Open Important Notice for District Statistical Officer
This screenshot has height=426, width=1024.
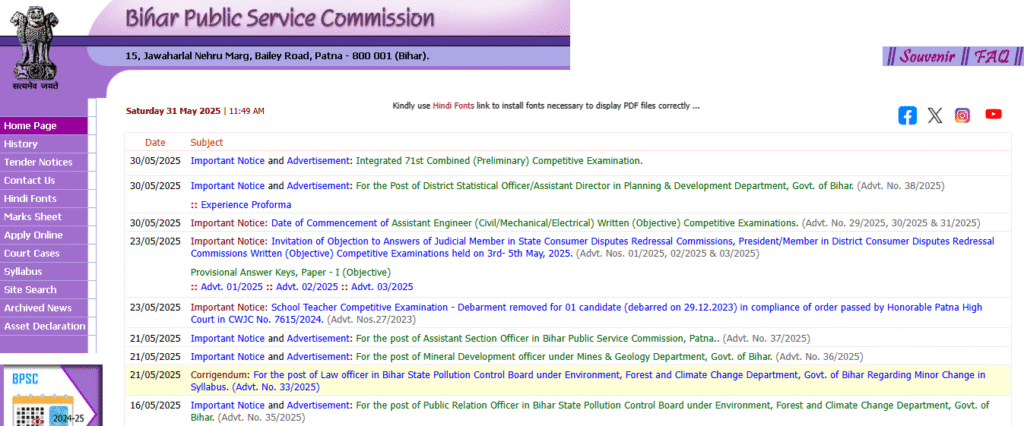227,186
